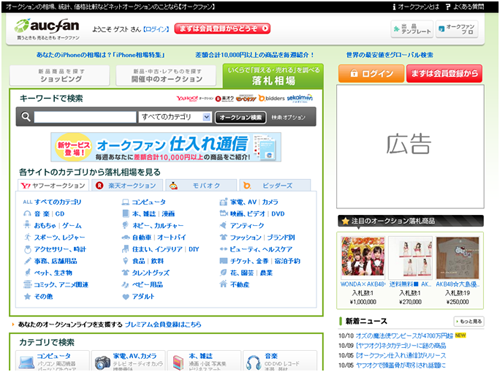Click the keyword search input field
Screen dimensions: 500x372
pyautogui.click(x=85, y=117)
